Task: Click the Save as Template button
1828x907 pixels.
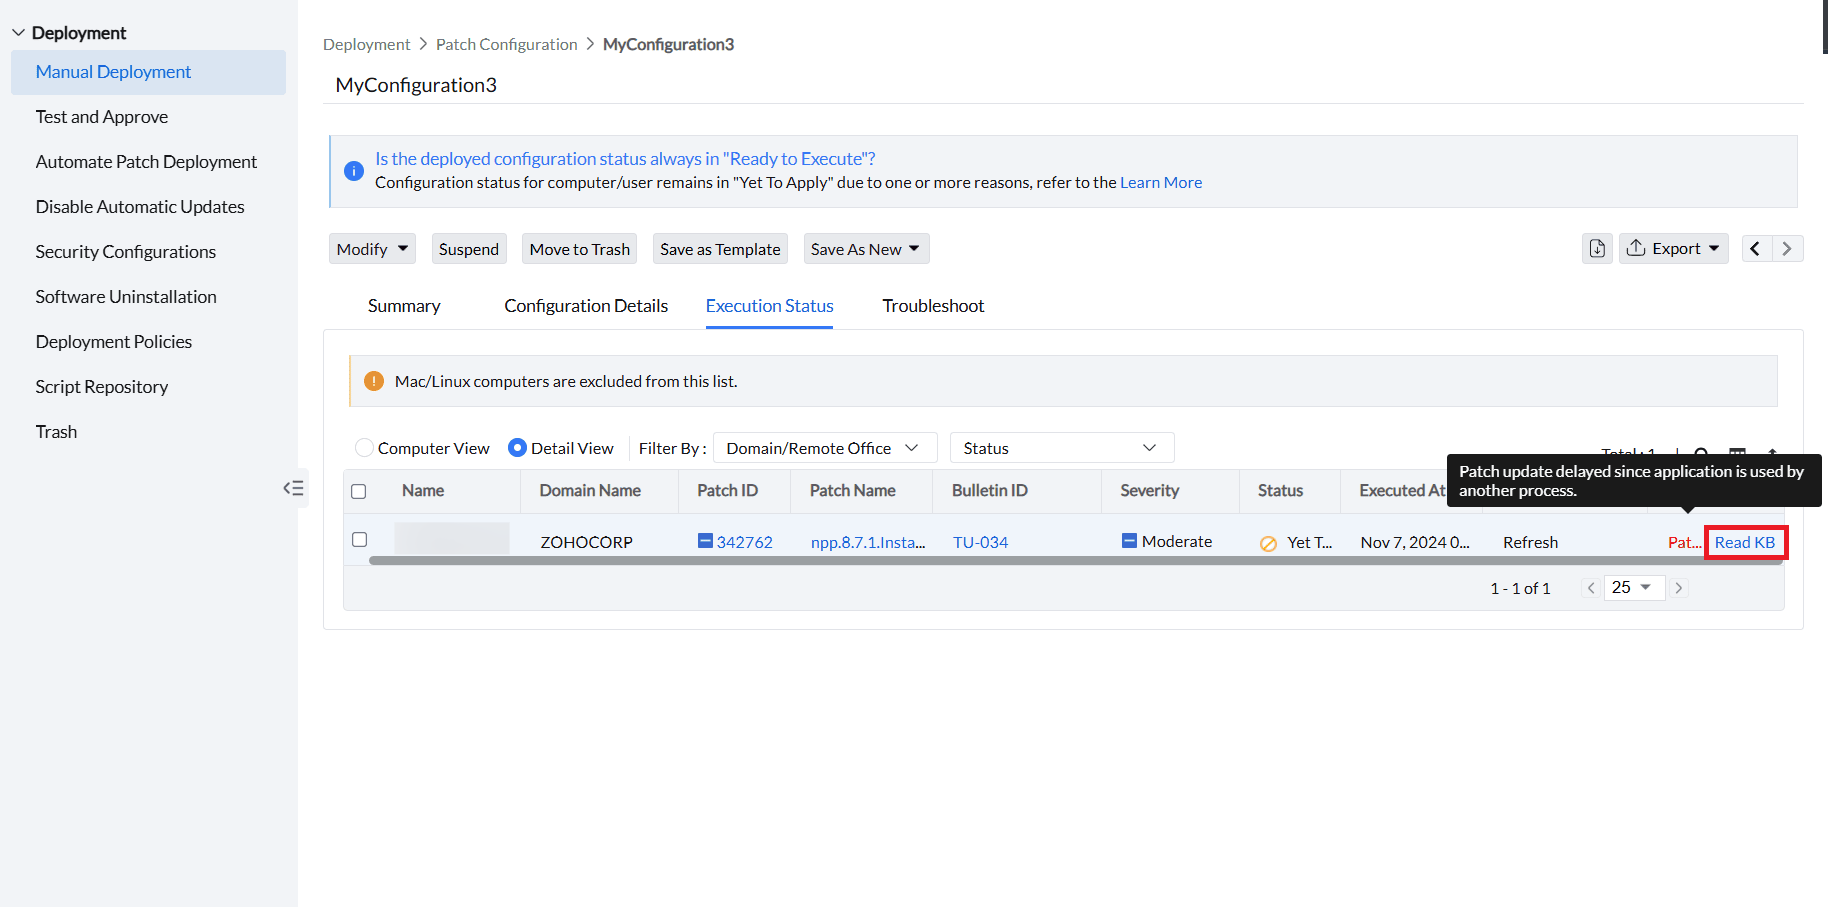Action: pos(720,249)
